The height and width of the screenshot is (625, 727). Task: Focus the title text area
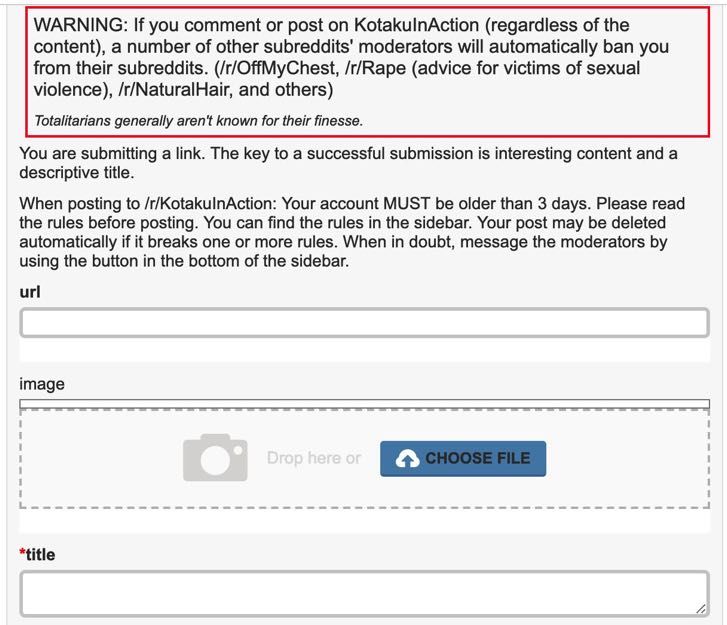pyautogui.click(x=364, y=594)
